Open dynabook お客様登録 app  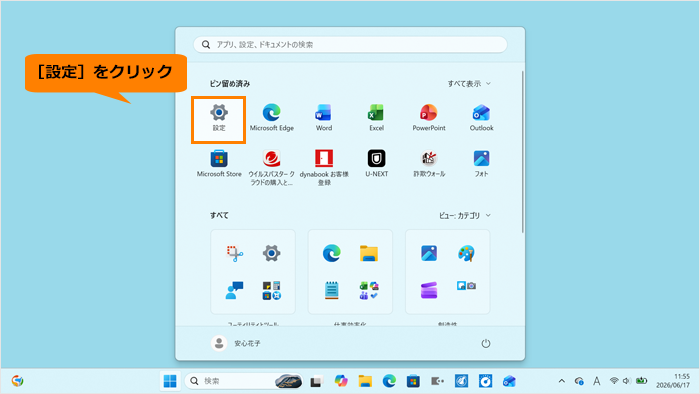pos(324,168)
